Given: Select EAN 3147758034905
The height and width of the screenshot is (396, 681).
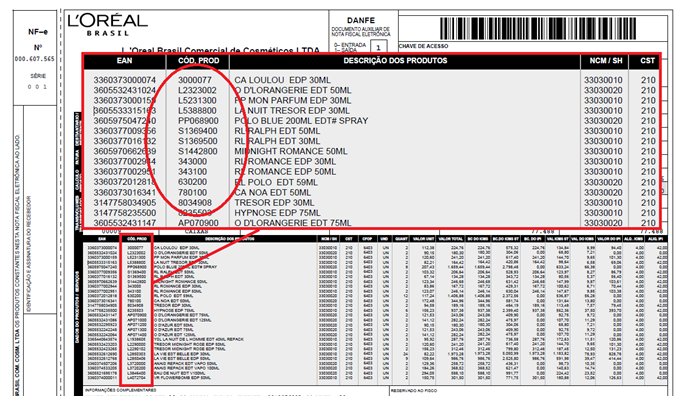Looking at the screenshot, I should coord(125,203).
